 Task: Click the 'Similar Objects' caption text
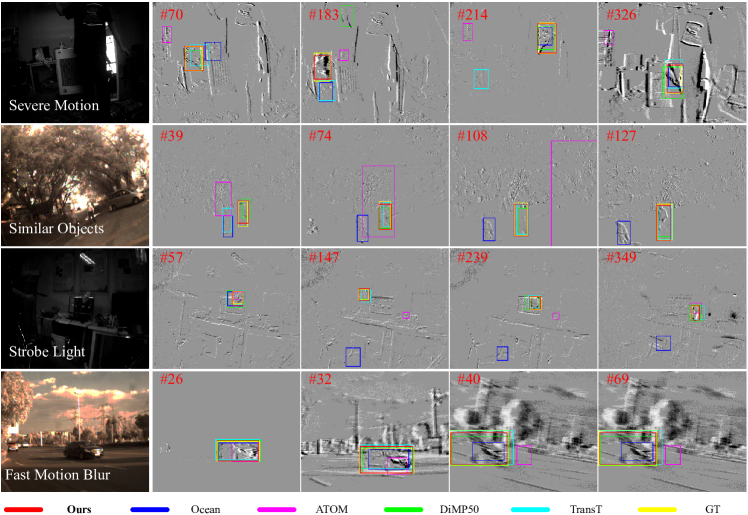click(x=56, y=228)
